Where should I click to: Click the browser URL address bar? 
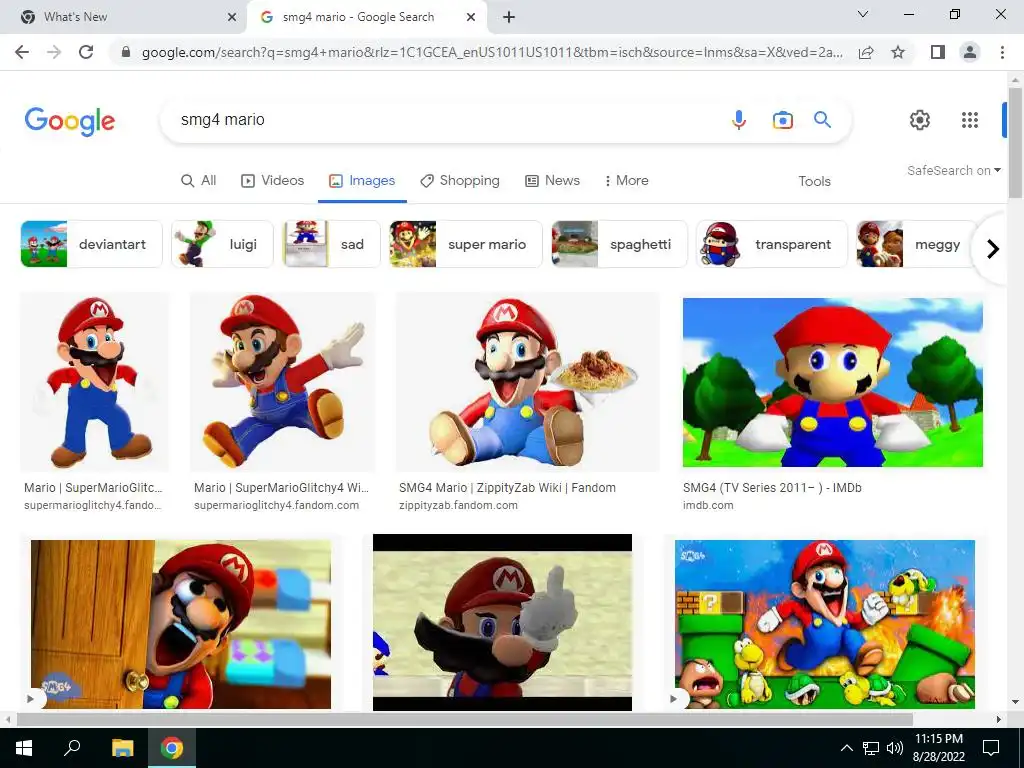click(492, 52)
